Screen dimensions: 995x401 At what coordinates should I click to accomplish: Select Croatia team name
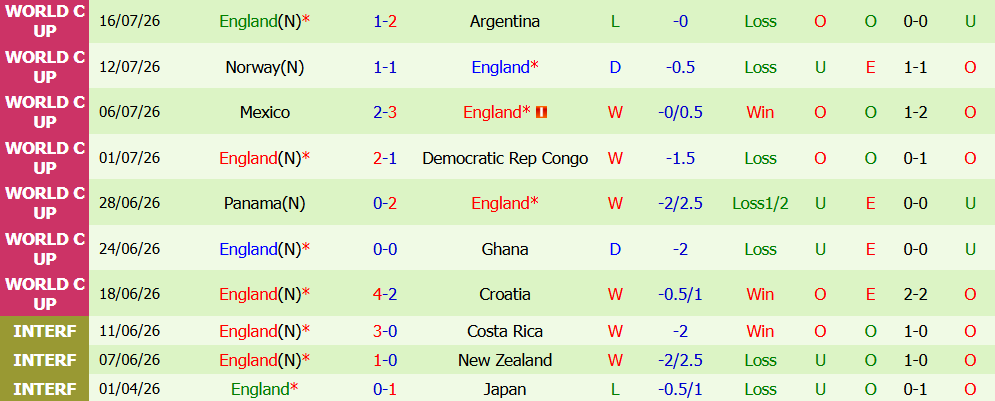point(505,294)
